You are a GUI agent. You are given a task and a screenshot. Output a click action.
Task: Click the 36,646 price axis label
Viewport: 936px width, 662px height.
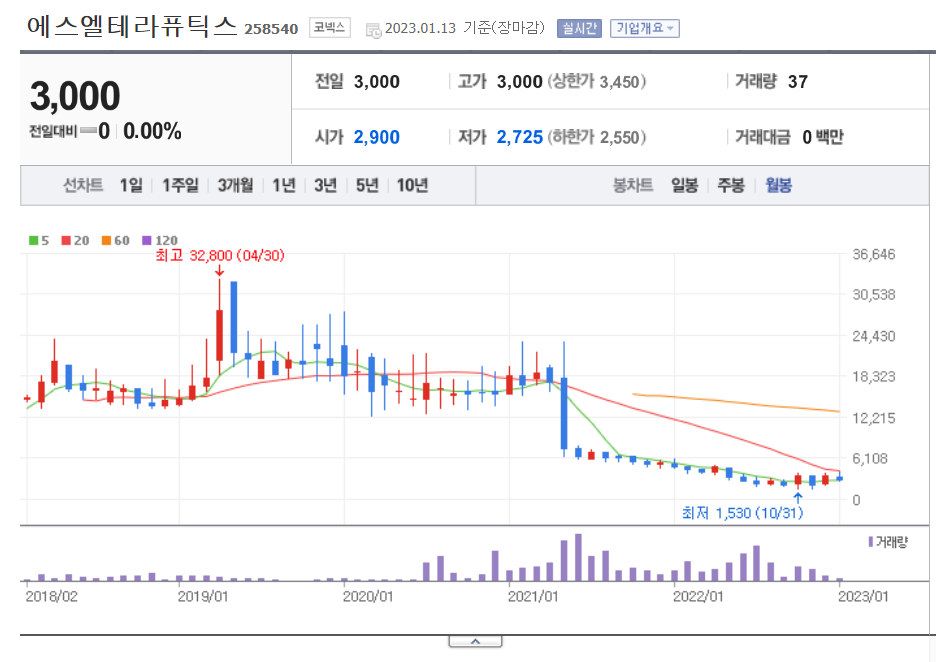pyautogui.click(x=874, y=254)
